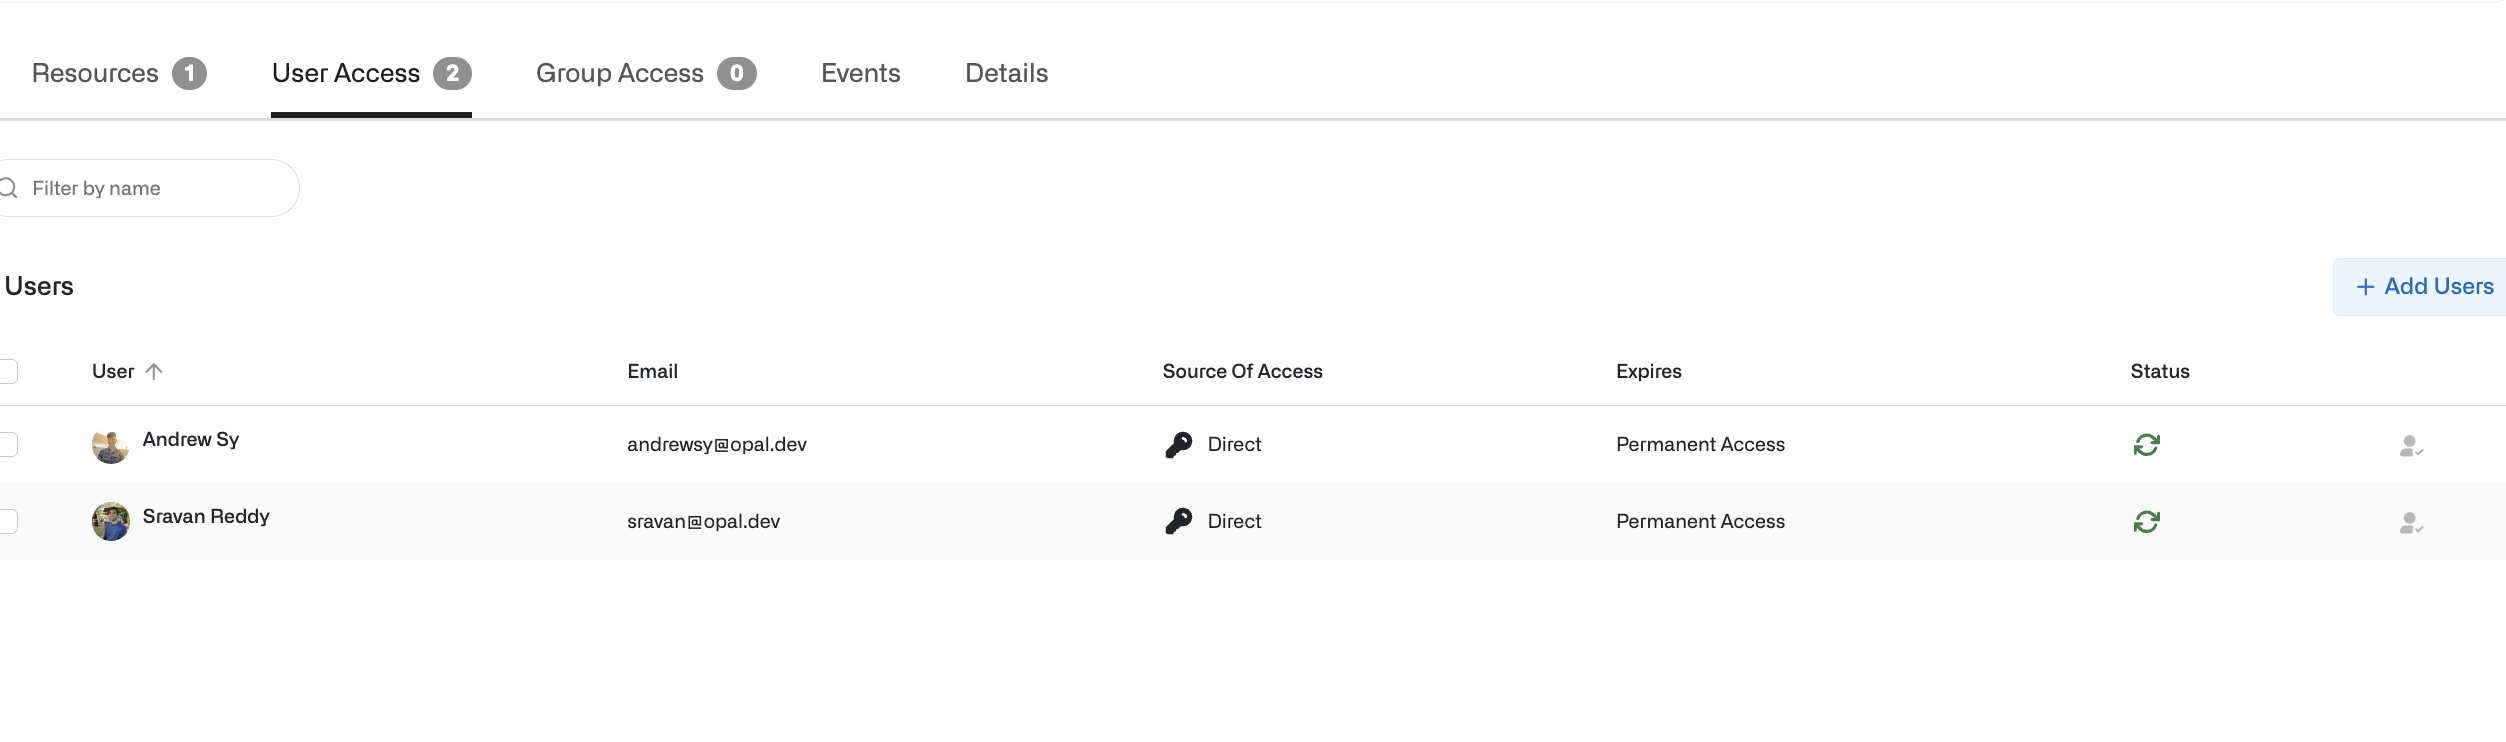The height and width of the screenshot is (742, 2506).
Task: Open the Sravan Reddy user name link
Action: (206, 516)
